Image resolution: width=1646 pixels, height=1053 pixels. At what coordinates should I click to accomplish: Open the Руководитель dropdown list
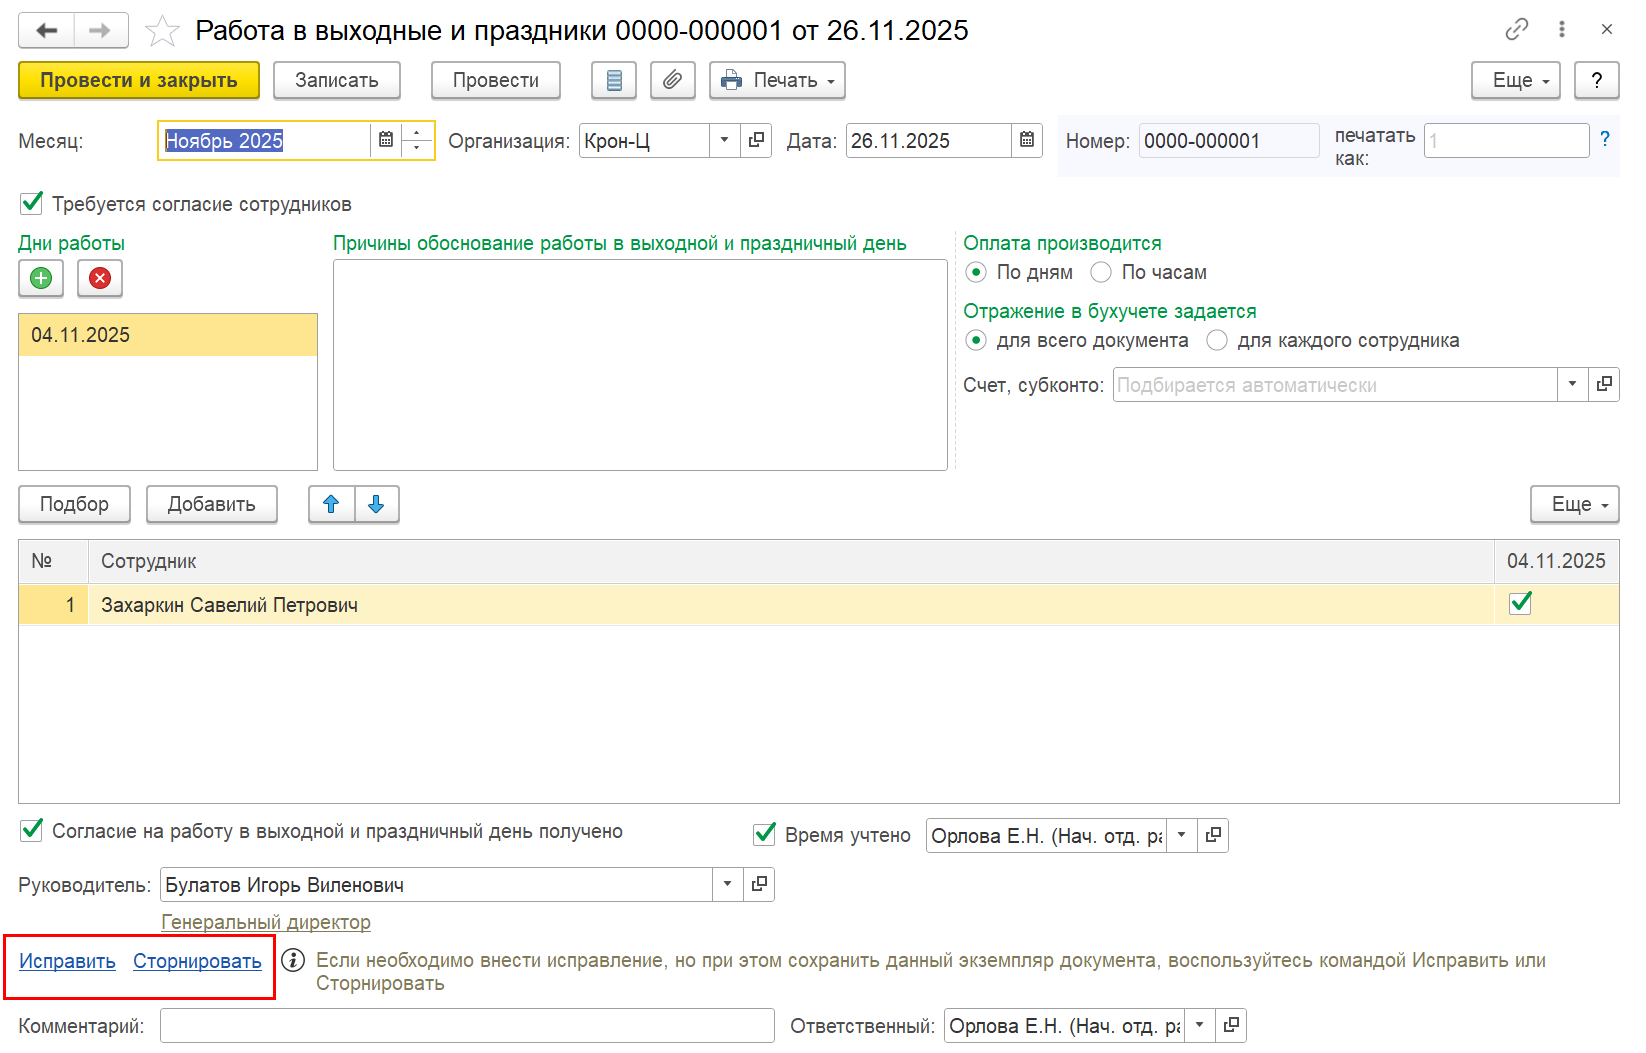(x=727, y=884)
